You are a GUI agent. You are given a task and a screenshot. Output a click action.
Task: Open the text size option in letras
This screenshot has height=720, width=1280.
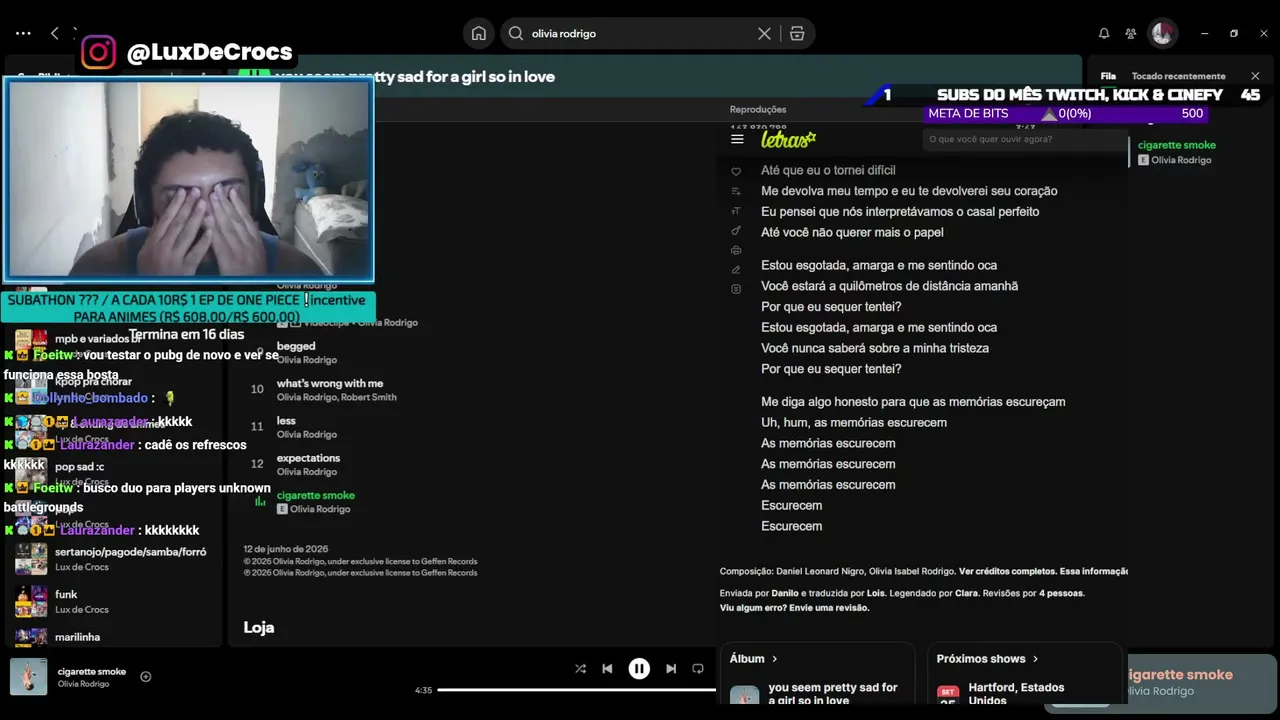[736, 211]
